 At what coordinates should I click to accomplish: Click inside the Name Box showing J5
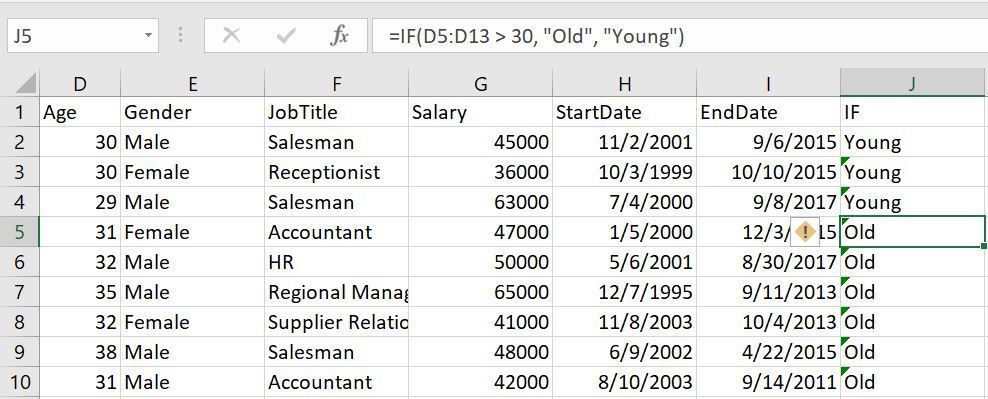click(74, 35)
